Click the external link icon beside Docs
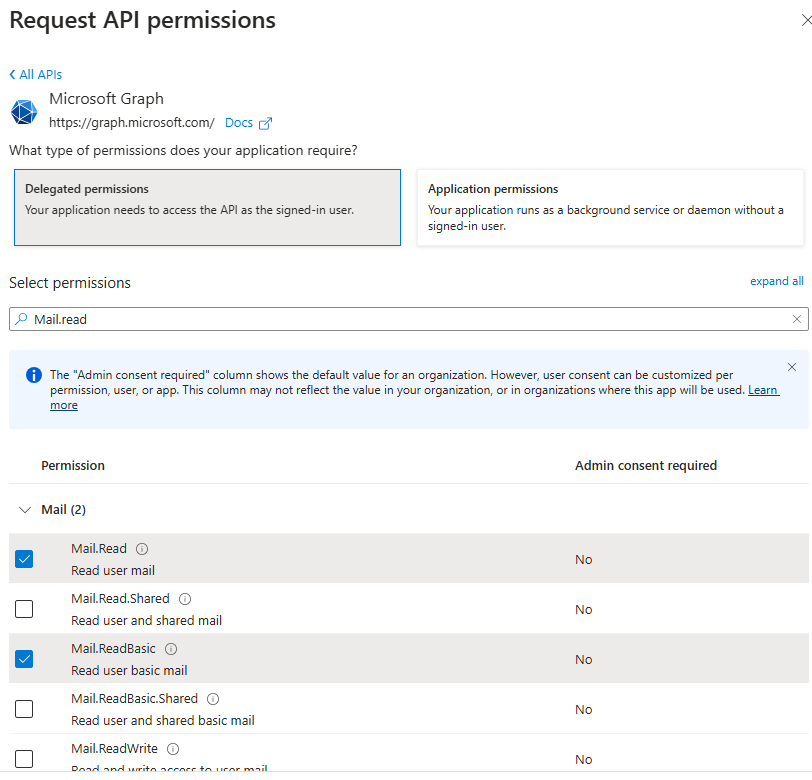Viewport: 812px width, 780px height. pos(265,123)
